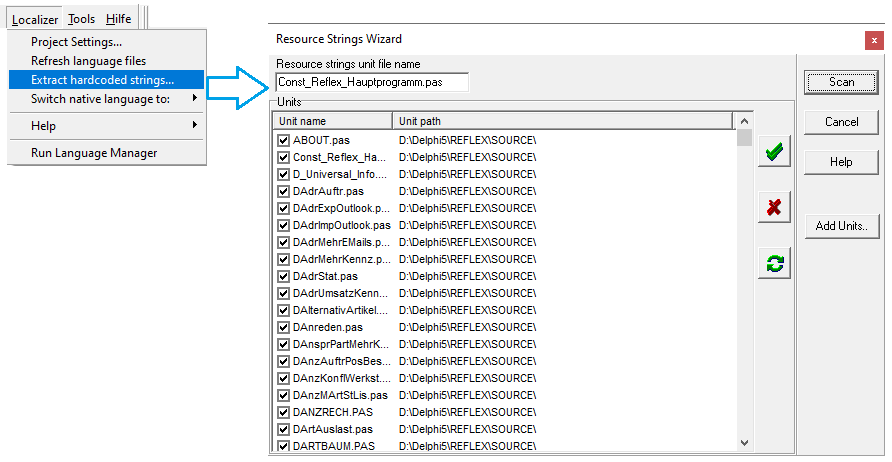The image size is (892, 462).
Task: Open the Localizer menu
Action: [35, 19]
